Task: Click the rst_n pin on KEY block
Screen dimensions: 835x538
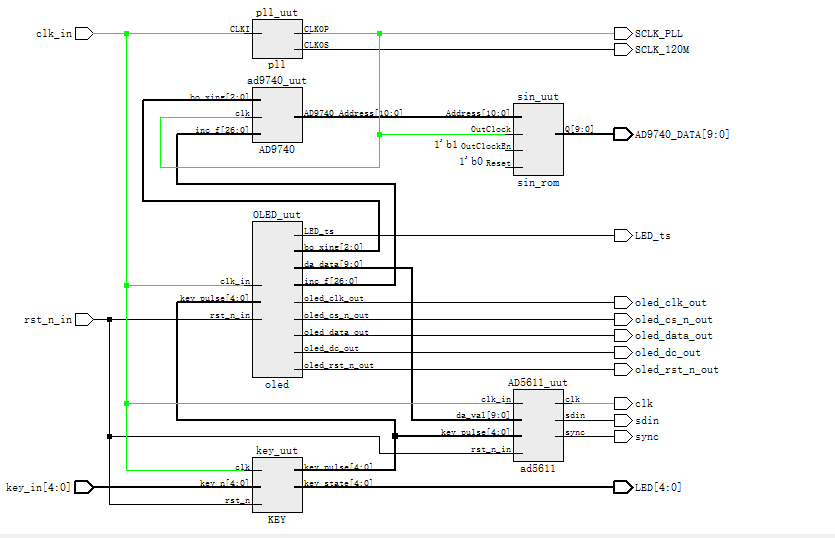Action: [x=237, y=500]
